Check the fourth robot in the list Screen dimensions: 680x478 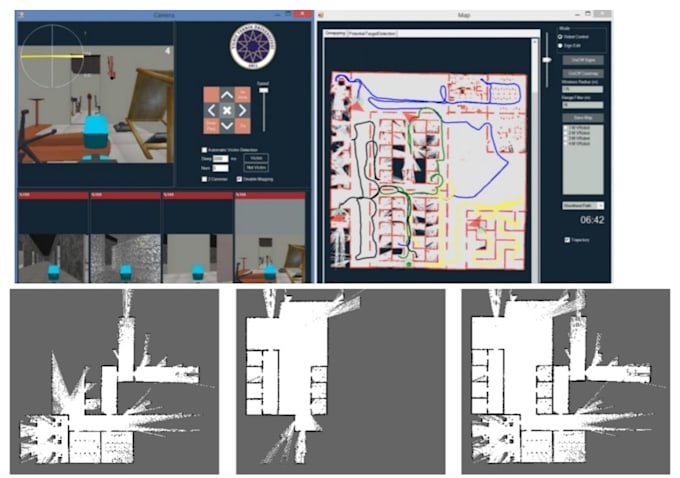tap(566, 143)
